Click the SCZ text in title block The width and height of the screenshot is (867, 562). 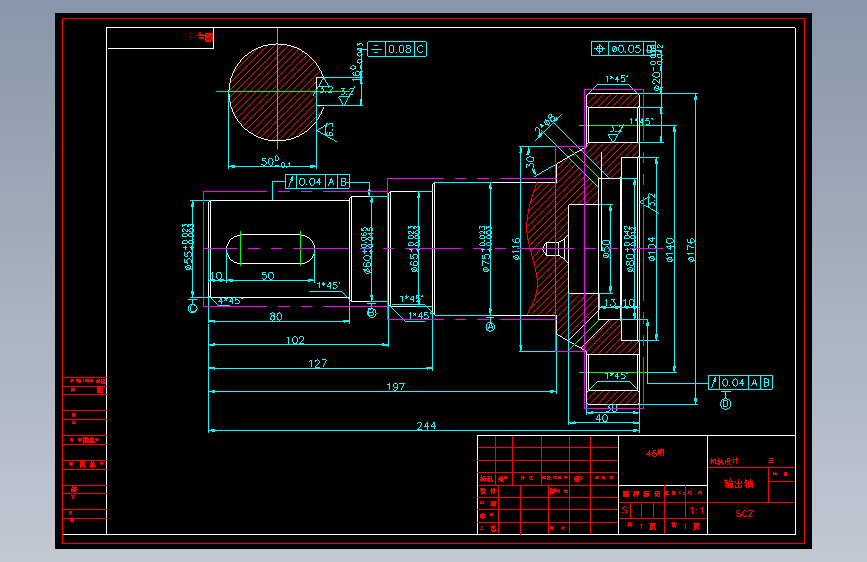744,513
